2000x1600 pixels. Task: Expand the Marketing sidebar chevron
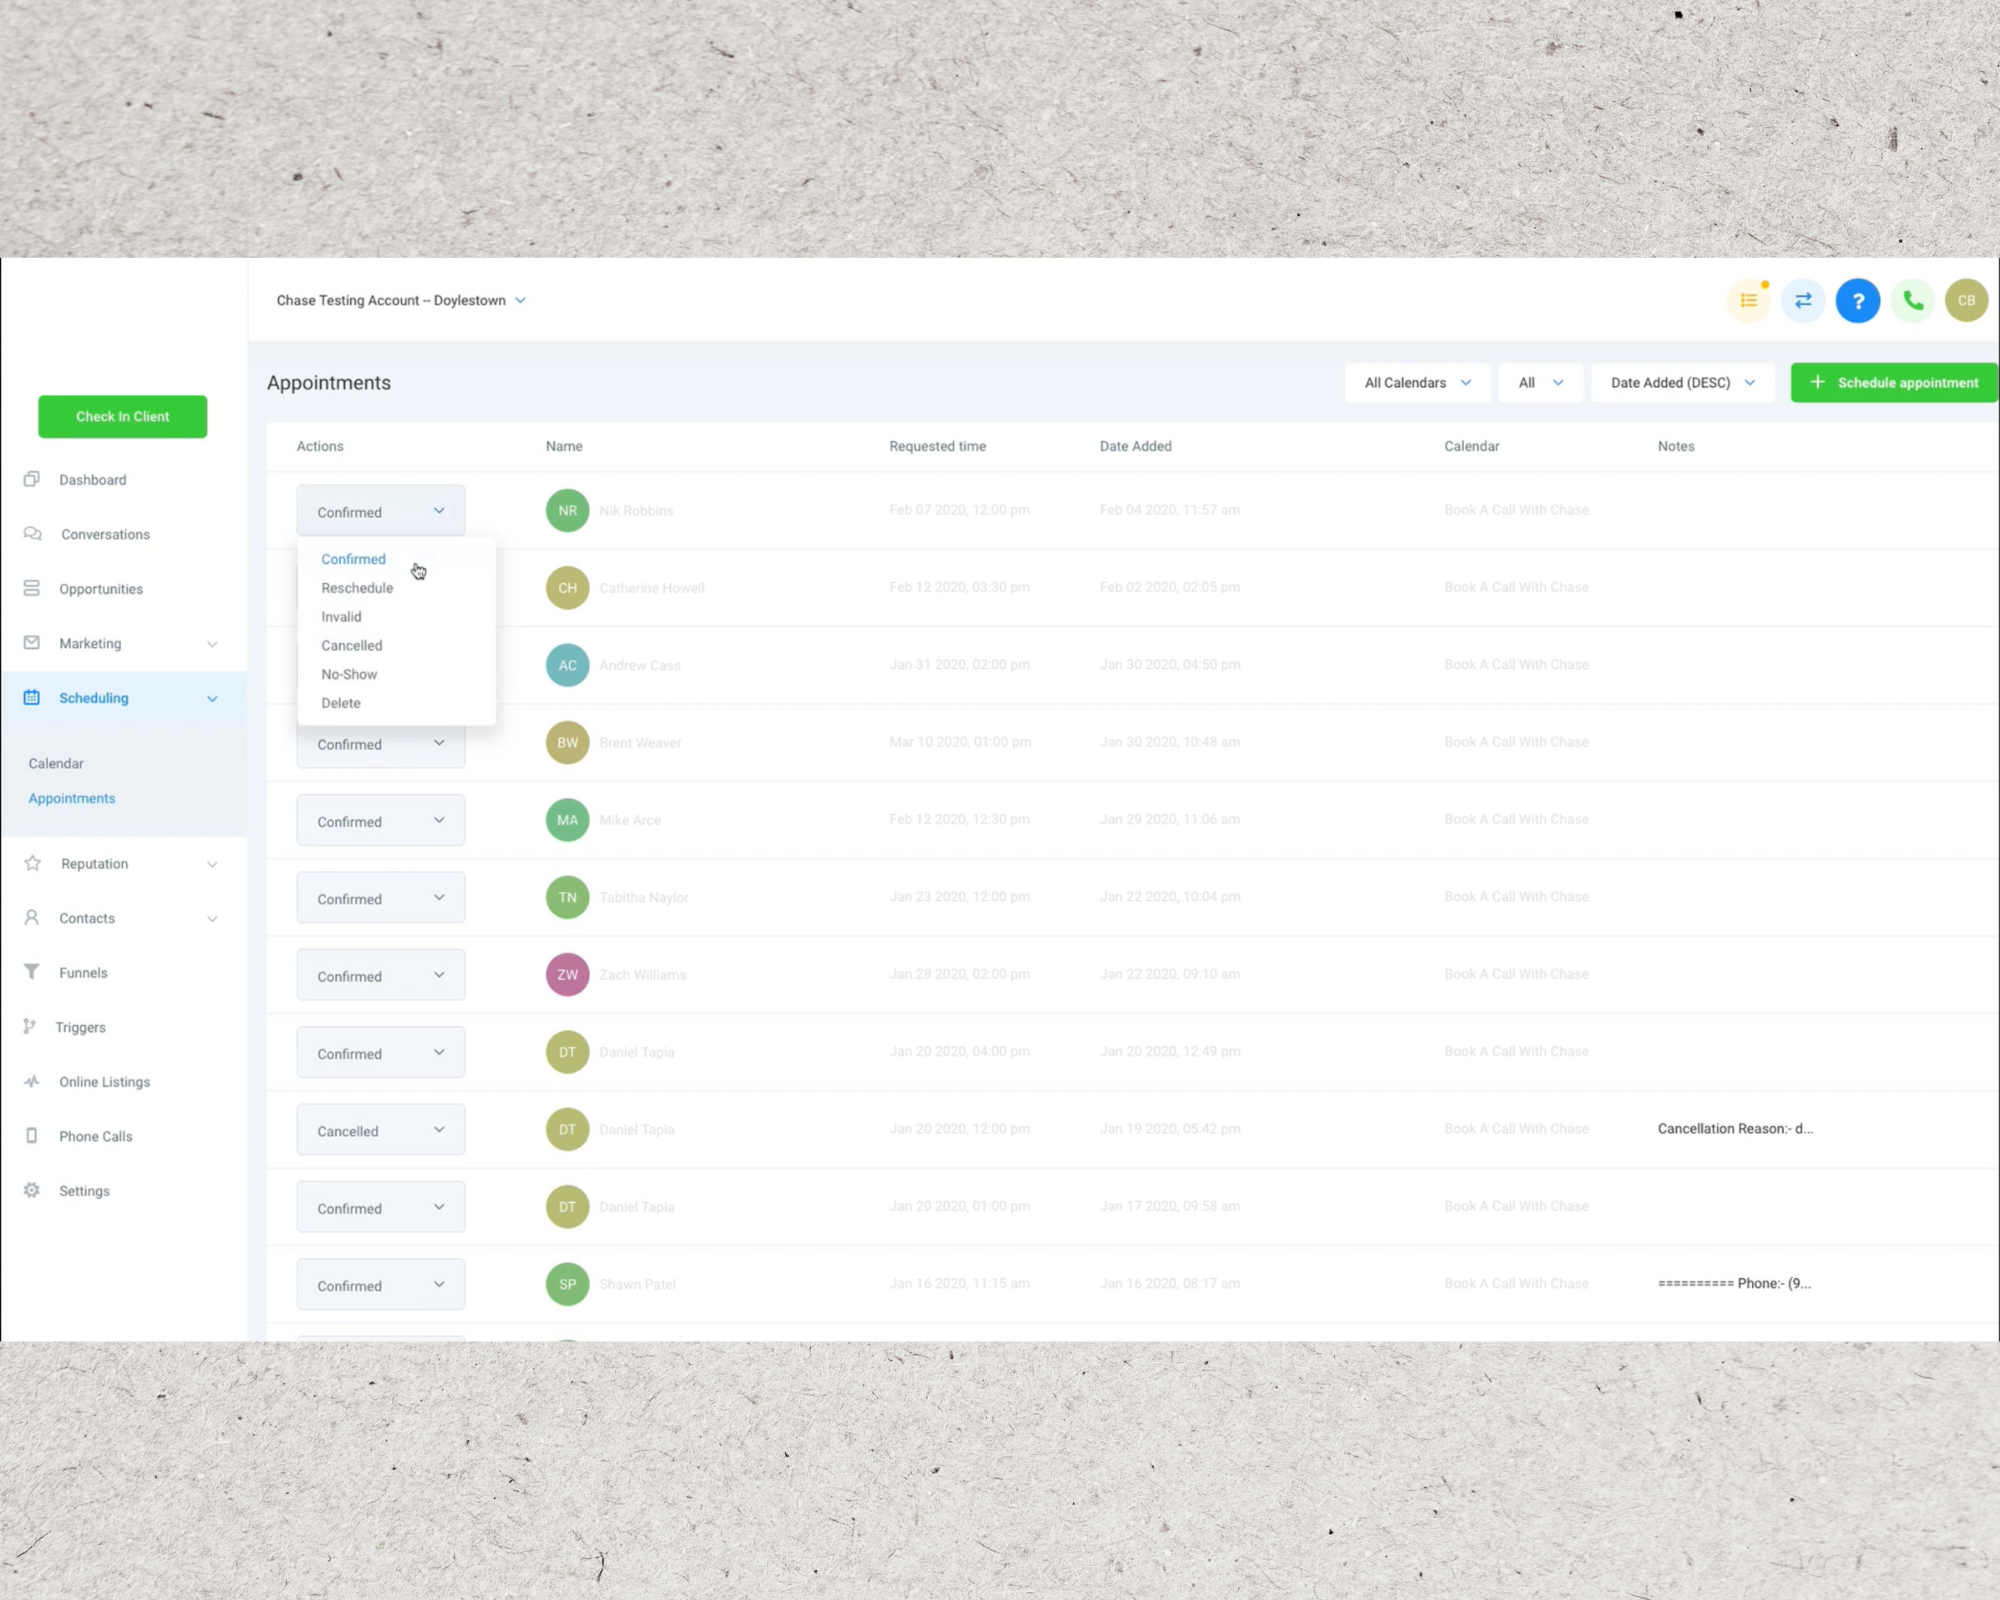point(212,644)
